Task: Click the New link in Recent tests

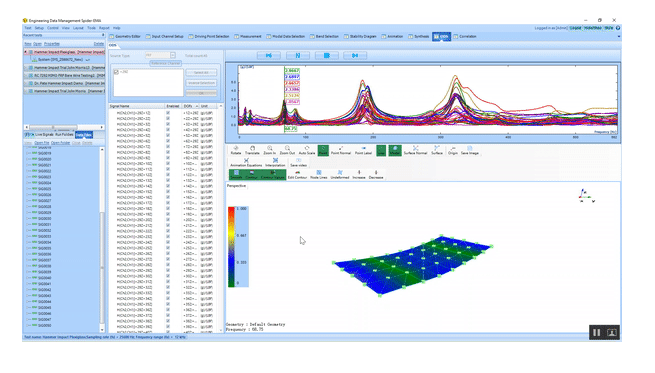Action: [x=27, y=43]
